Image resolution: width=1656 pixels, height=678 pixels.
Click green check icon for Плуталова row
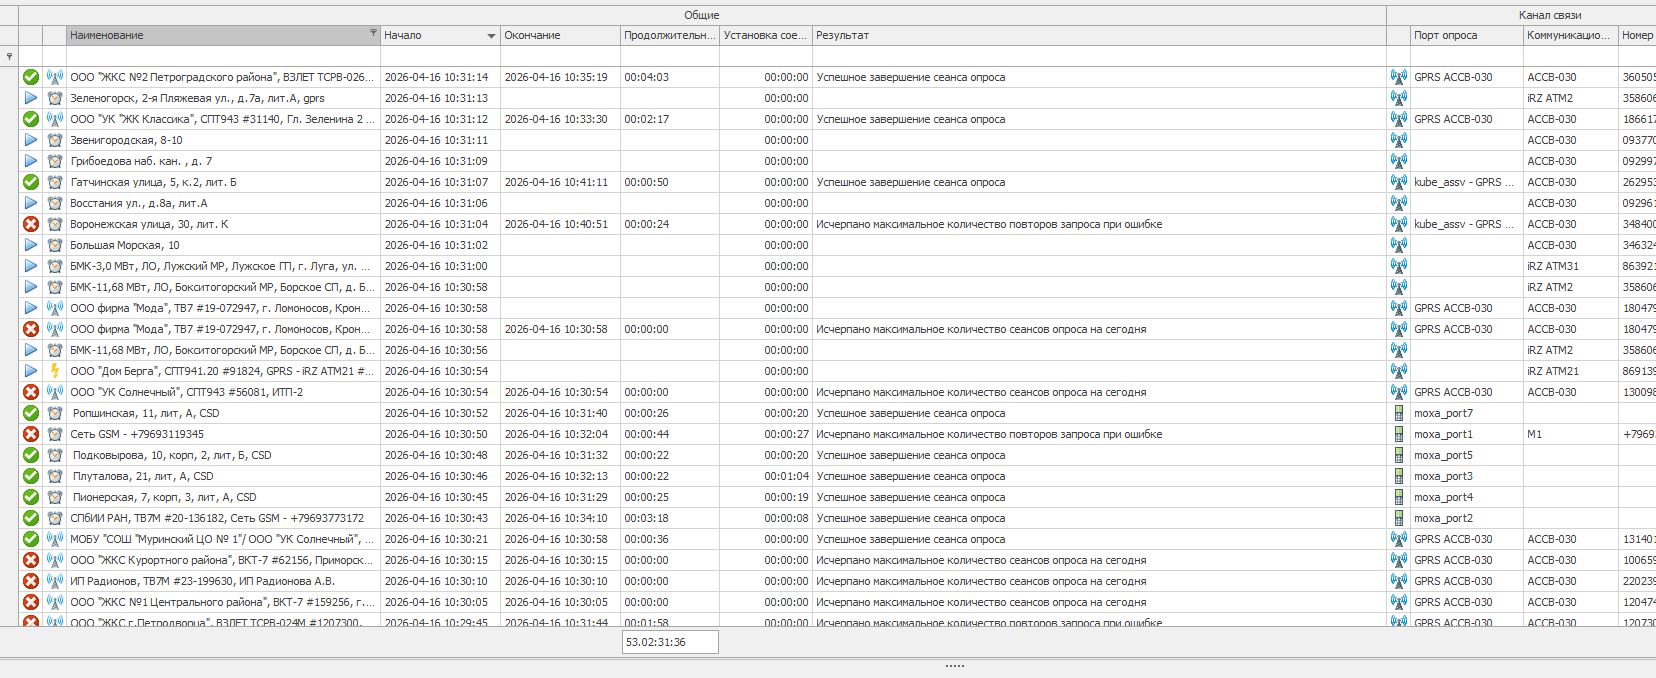31,476
